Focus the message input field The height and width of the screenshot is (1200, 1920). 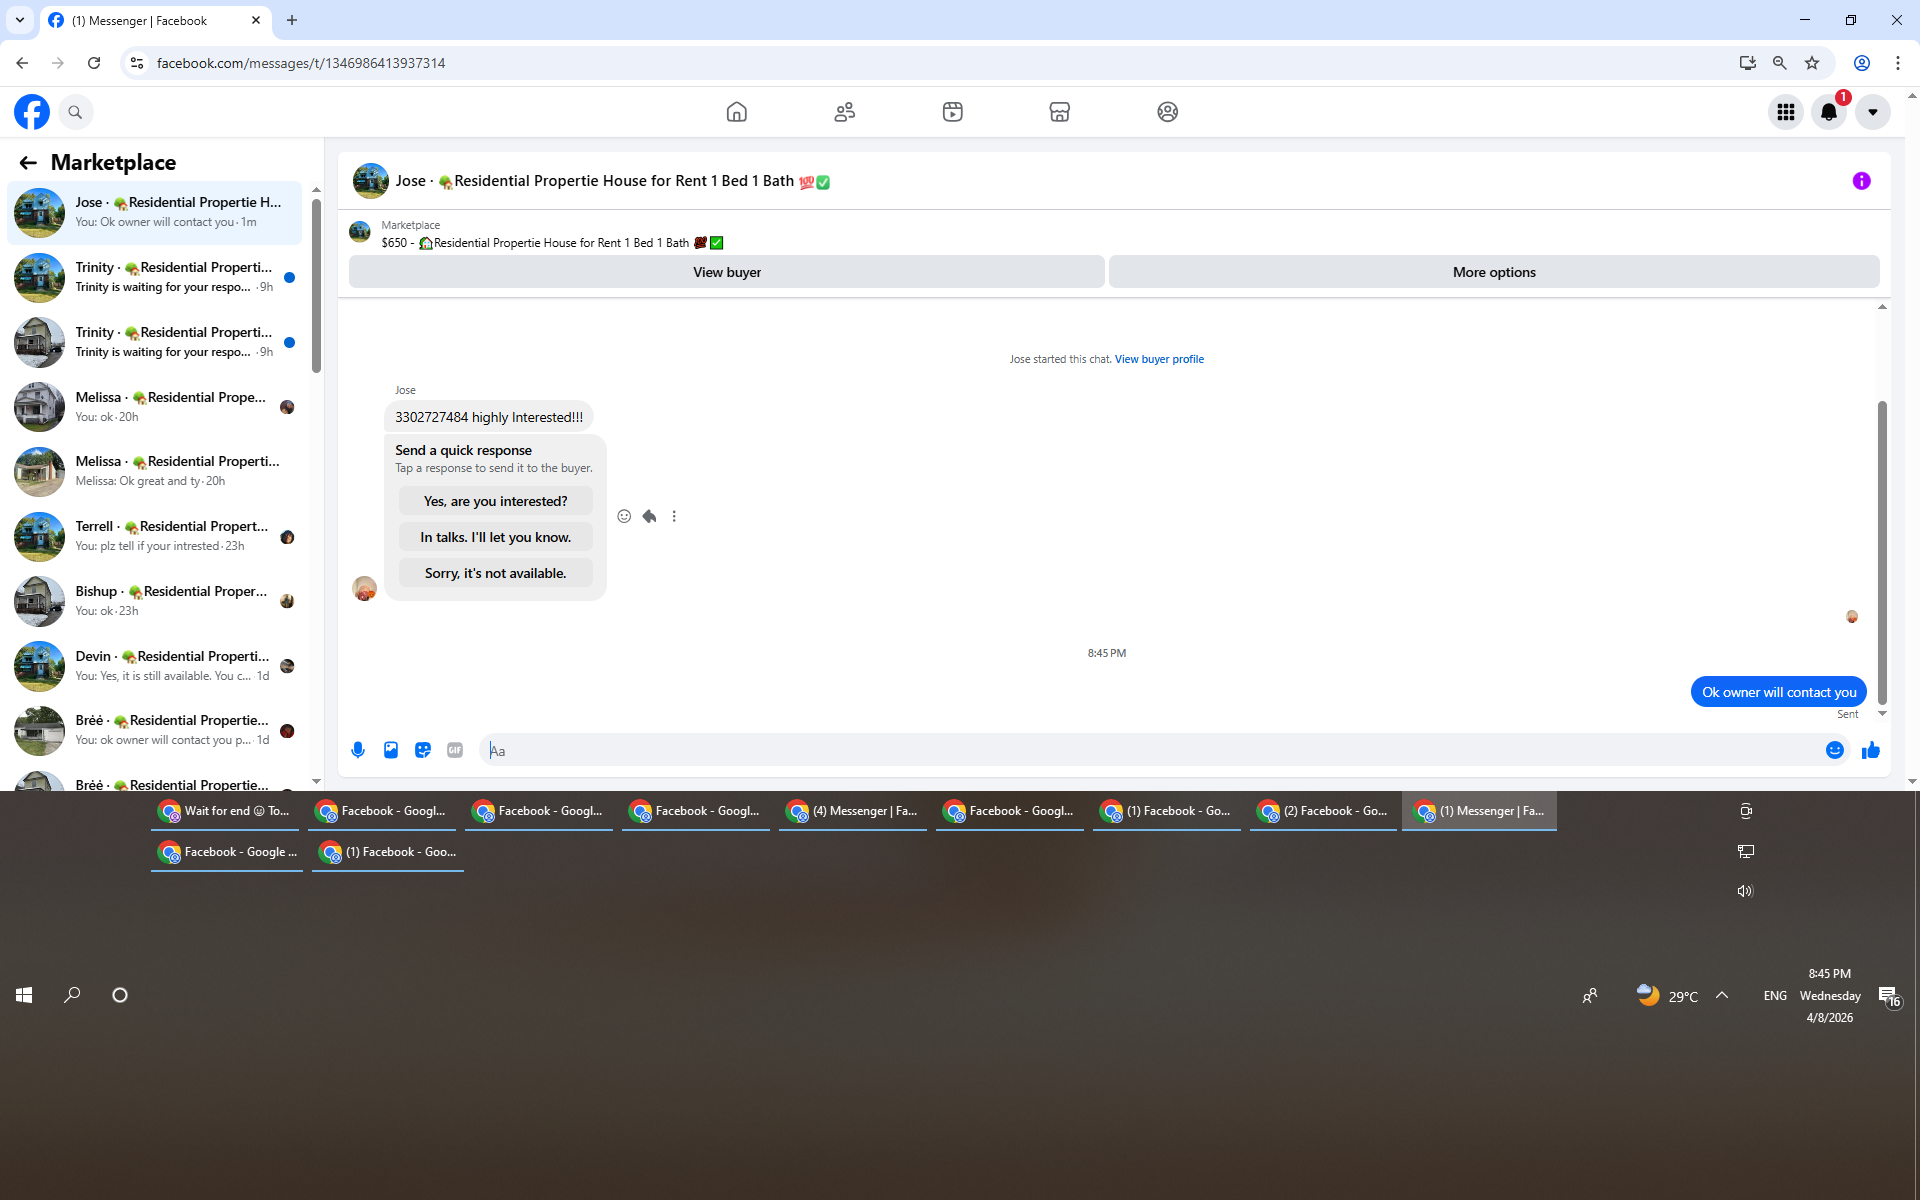[x=1150, y=750]
